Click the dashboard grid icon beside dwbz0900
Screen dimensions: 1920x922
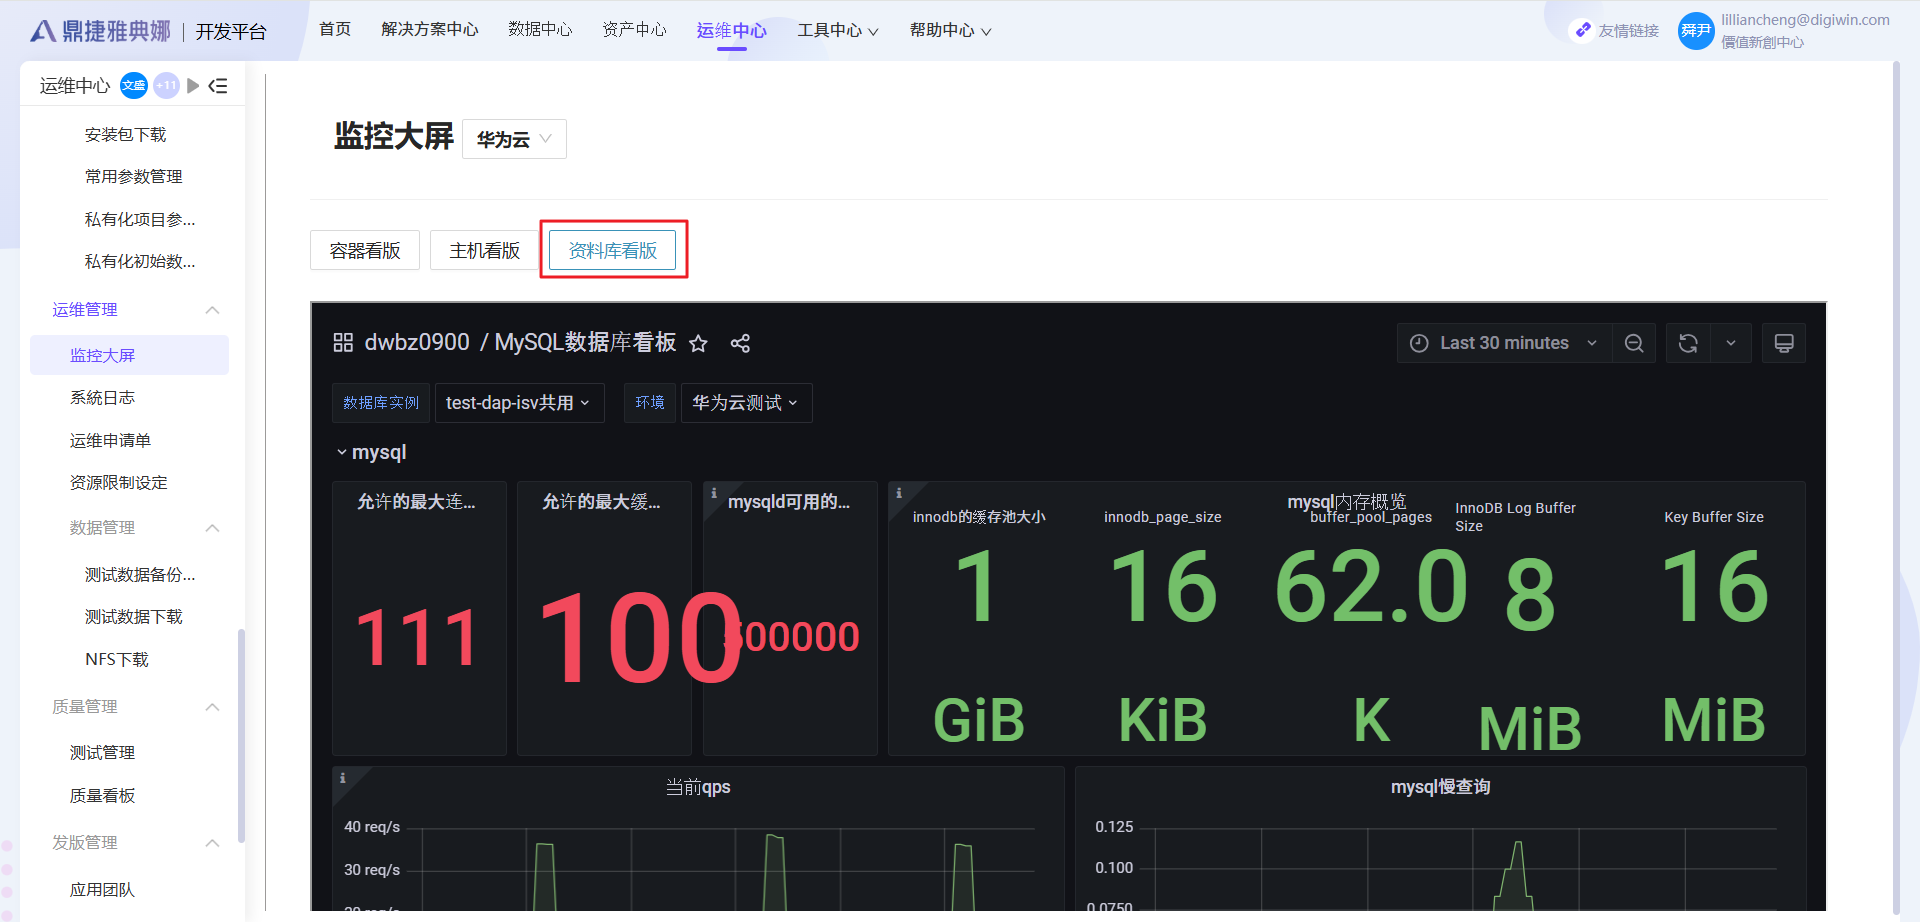click(x=343, y=343)
